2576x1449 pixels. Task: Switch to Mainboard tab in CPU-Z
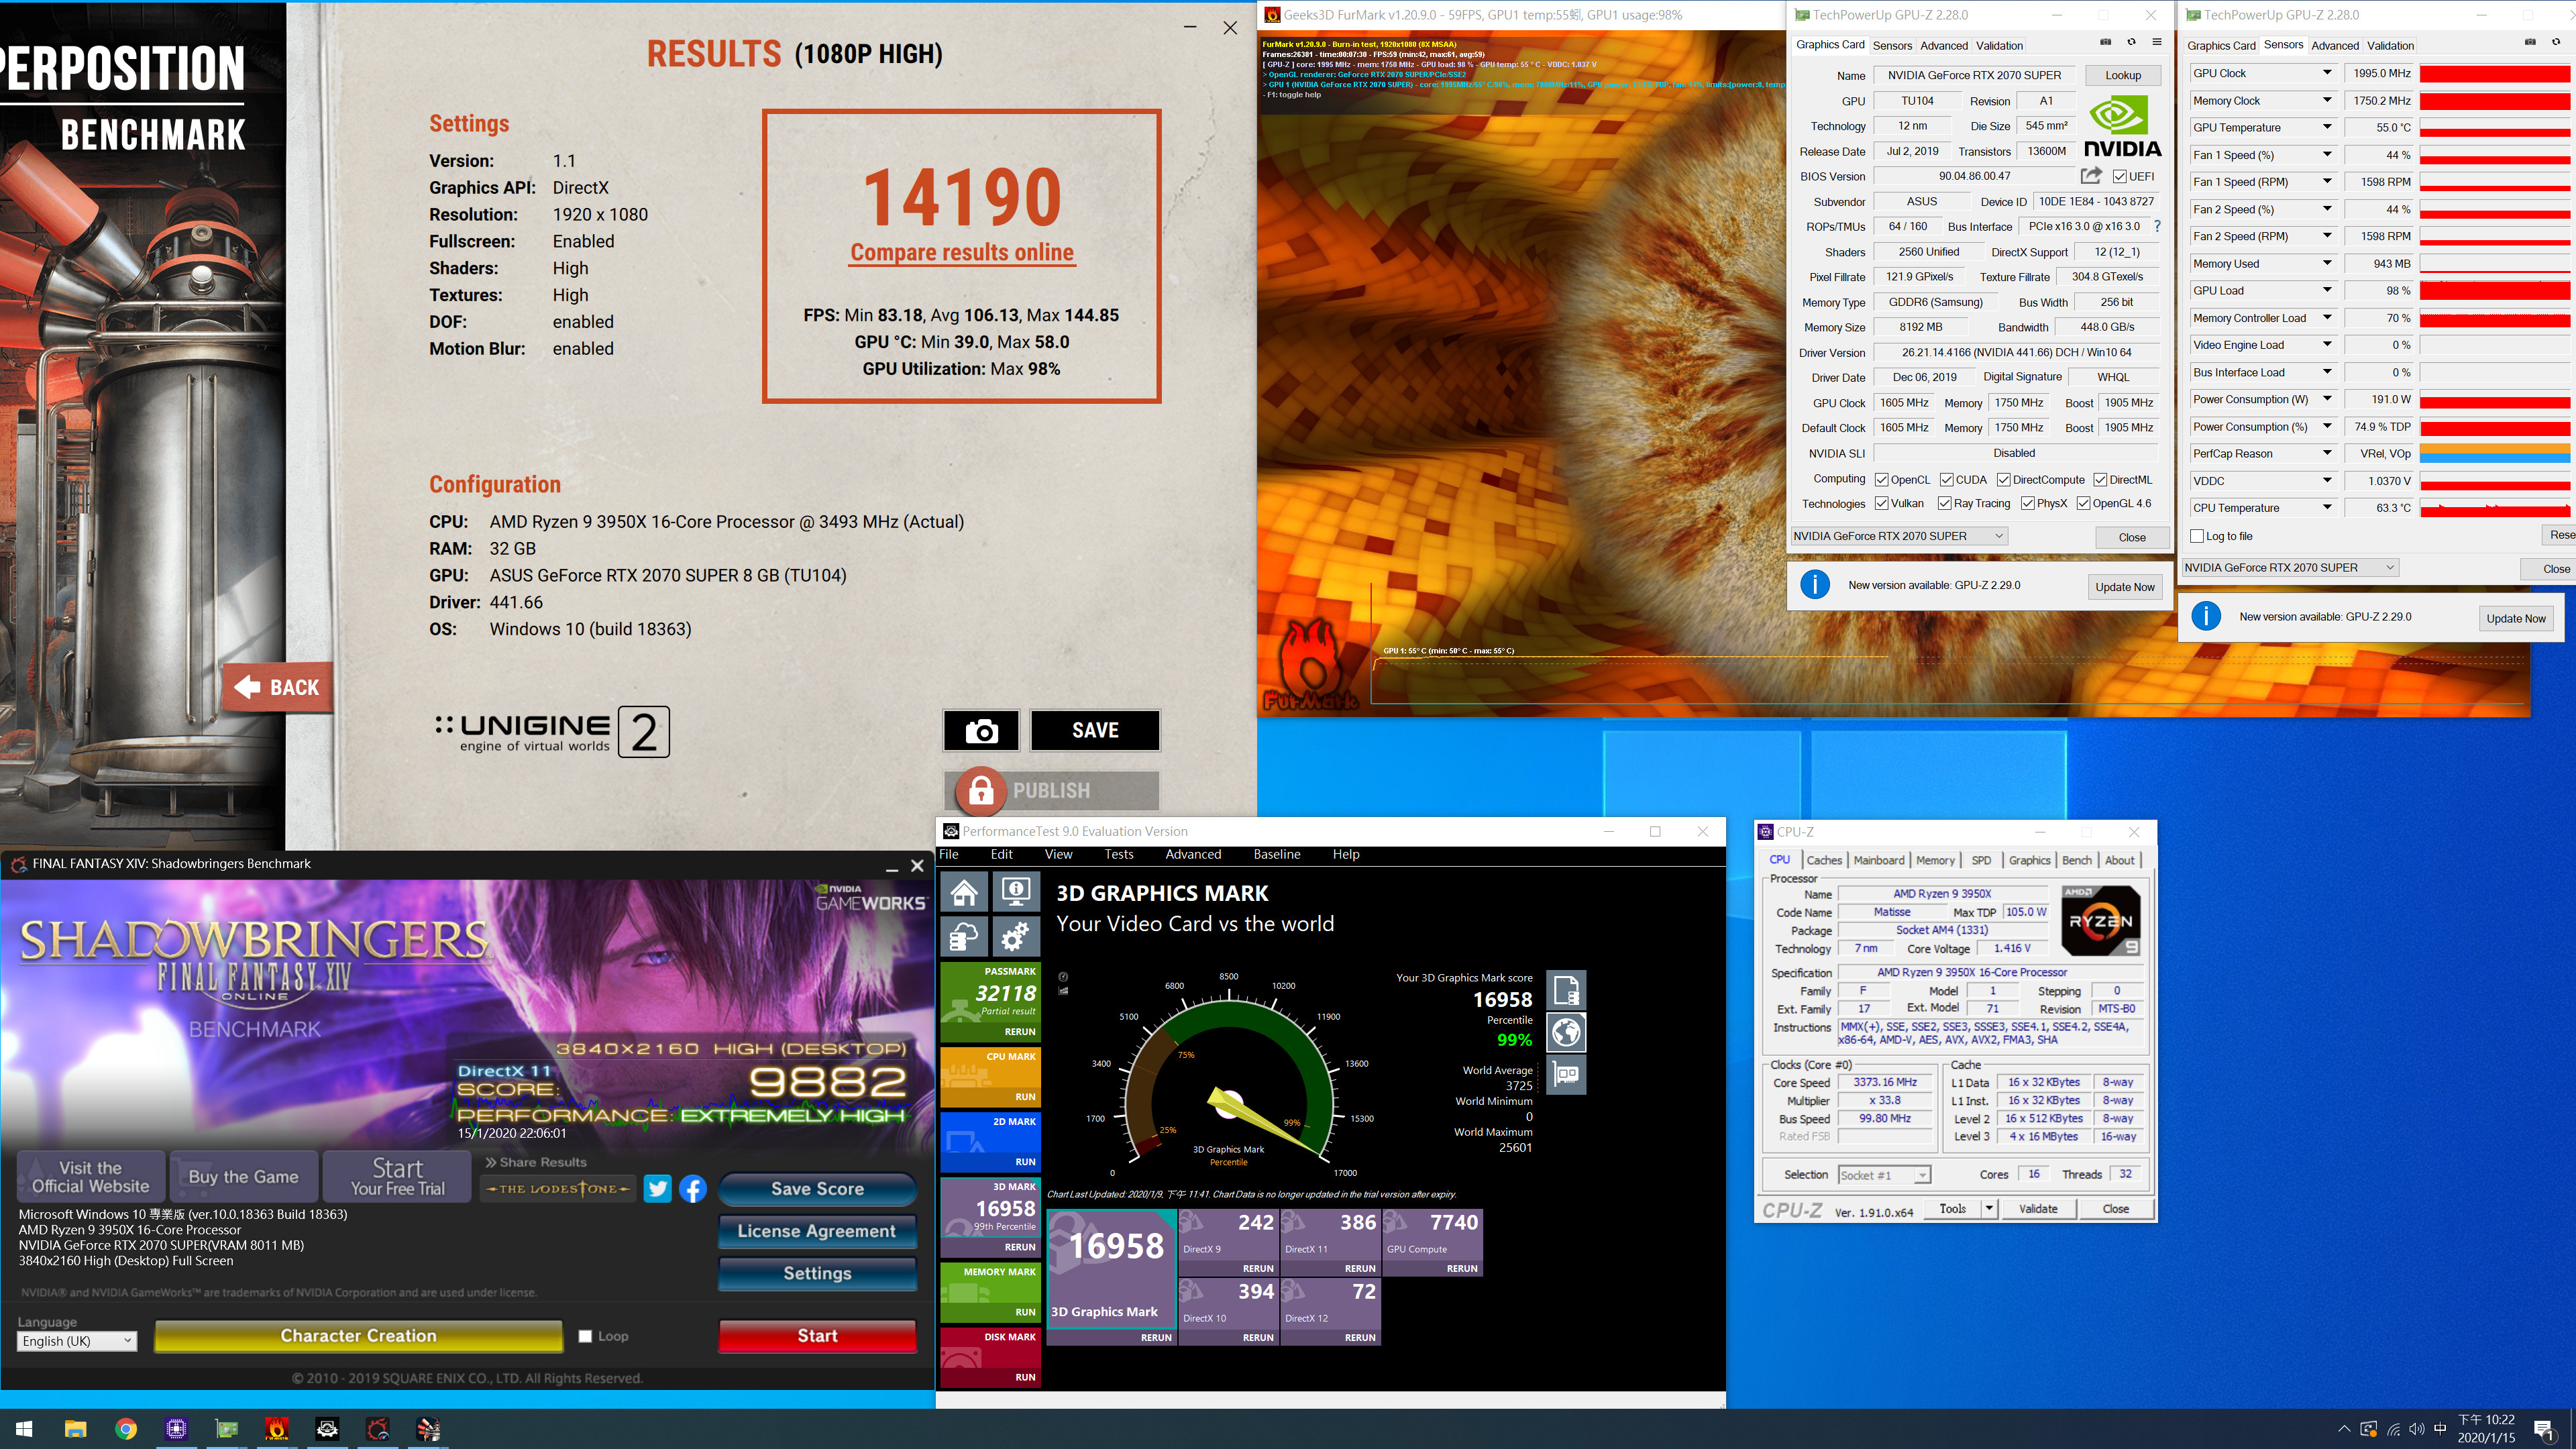1878,860
